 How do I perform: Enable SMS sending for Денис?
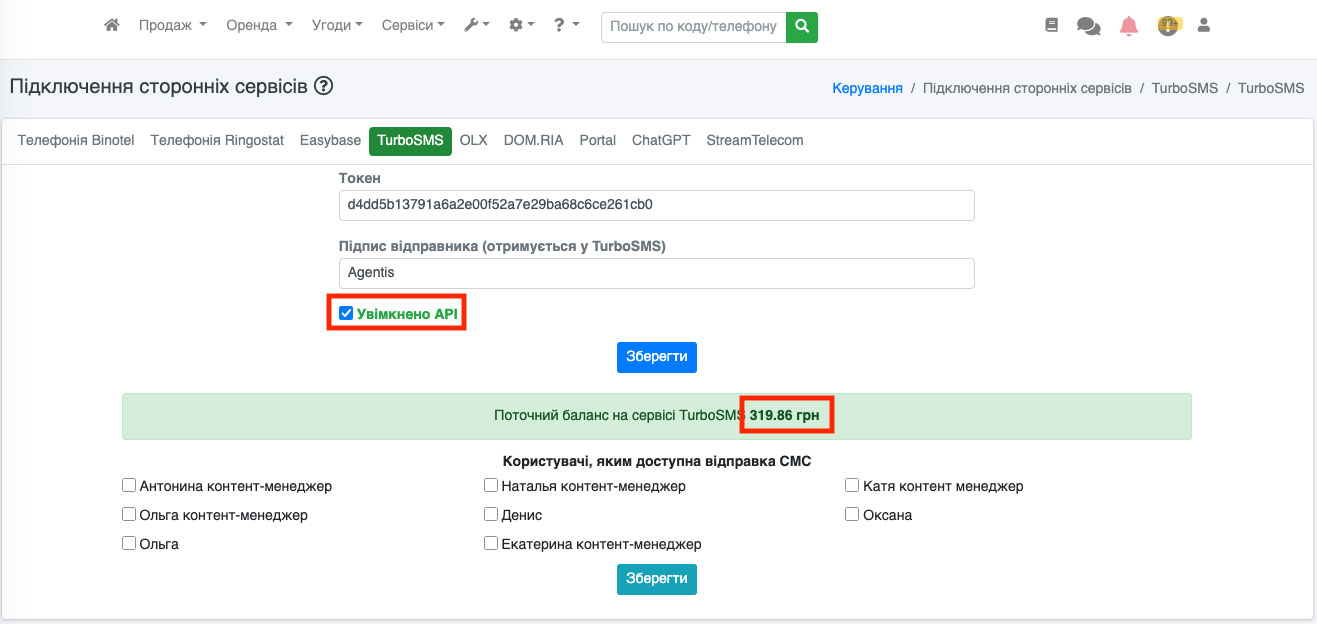click(491, 515)
